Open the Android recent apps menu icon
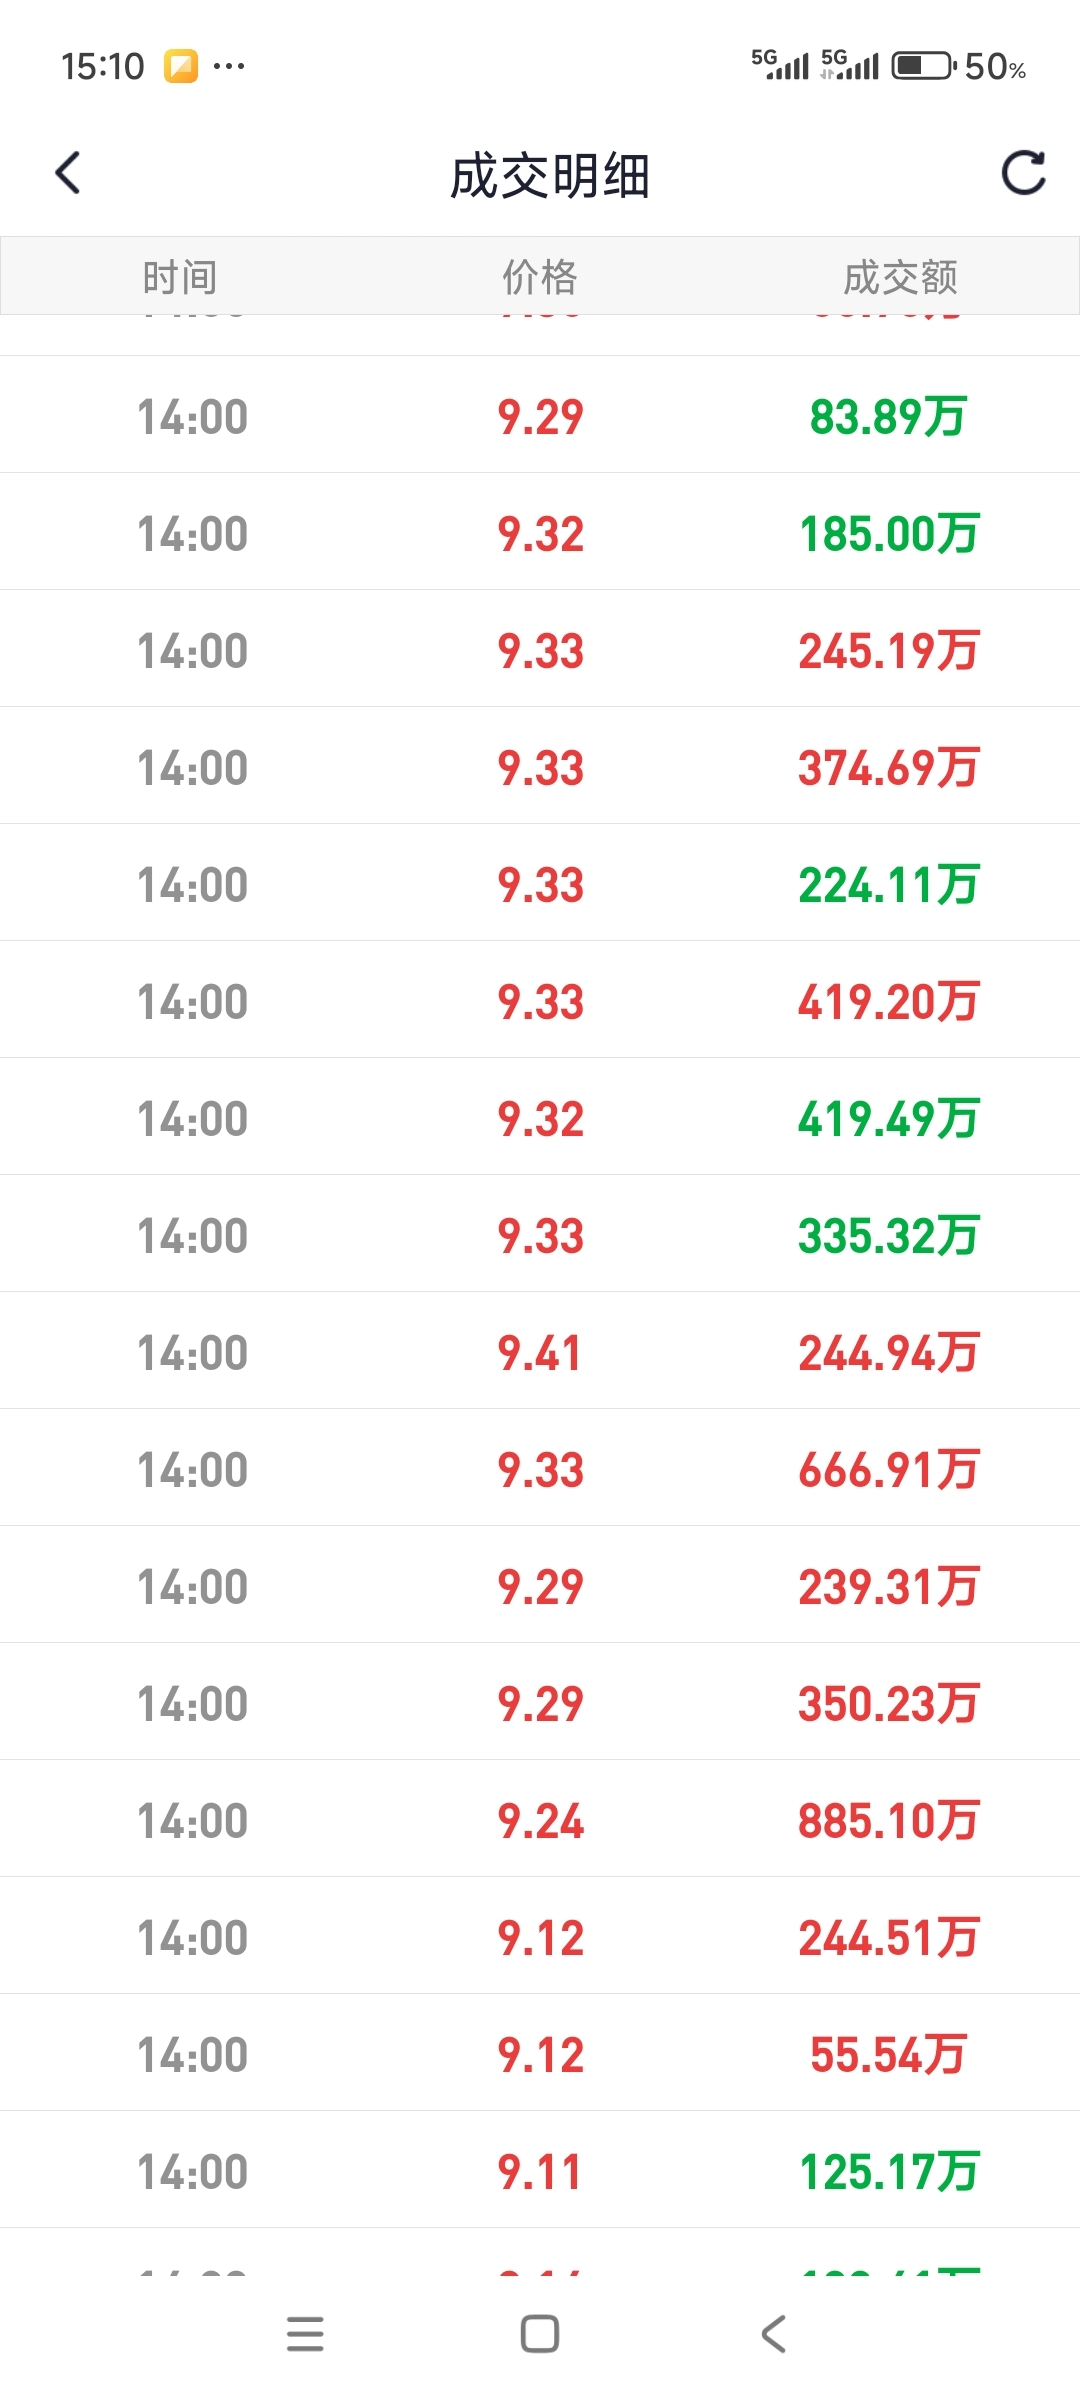 (x=305, y=2334)
